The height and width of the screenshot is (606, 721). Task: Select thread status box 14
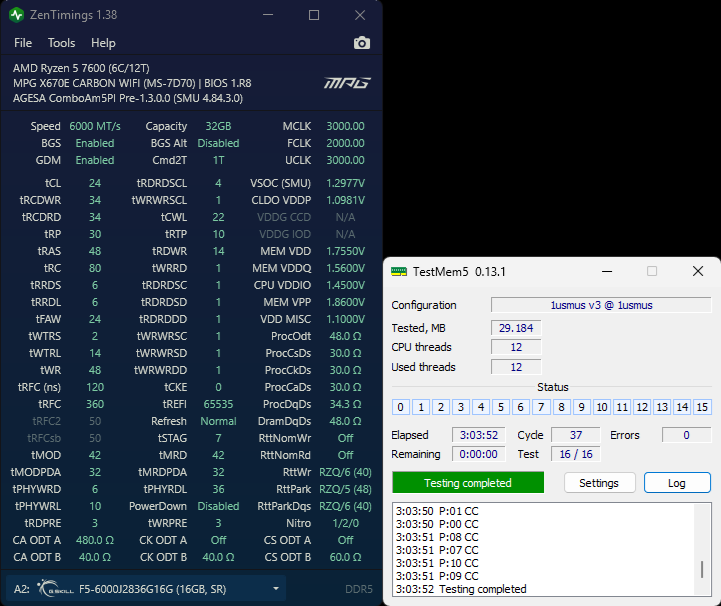click(682, 407)
